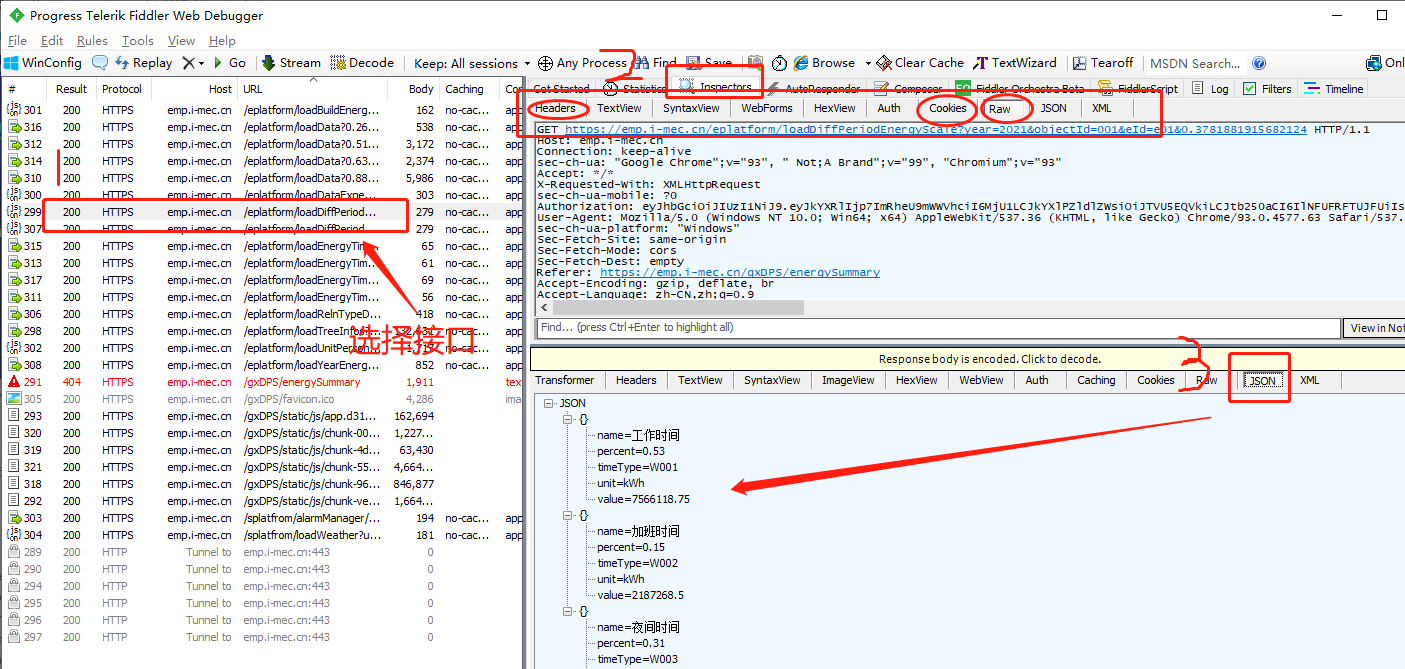Viewport: 1405px width, 669px height.
Task: Open the remove-sessions X dropdown arrow
Action: click(200, 62)
